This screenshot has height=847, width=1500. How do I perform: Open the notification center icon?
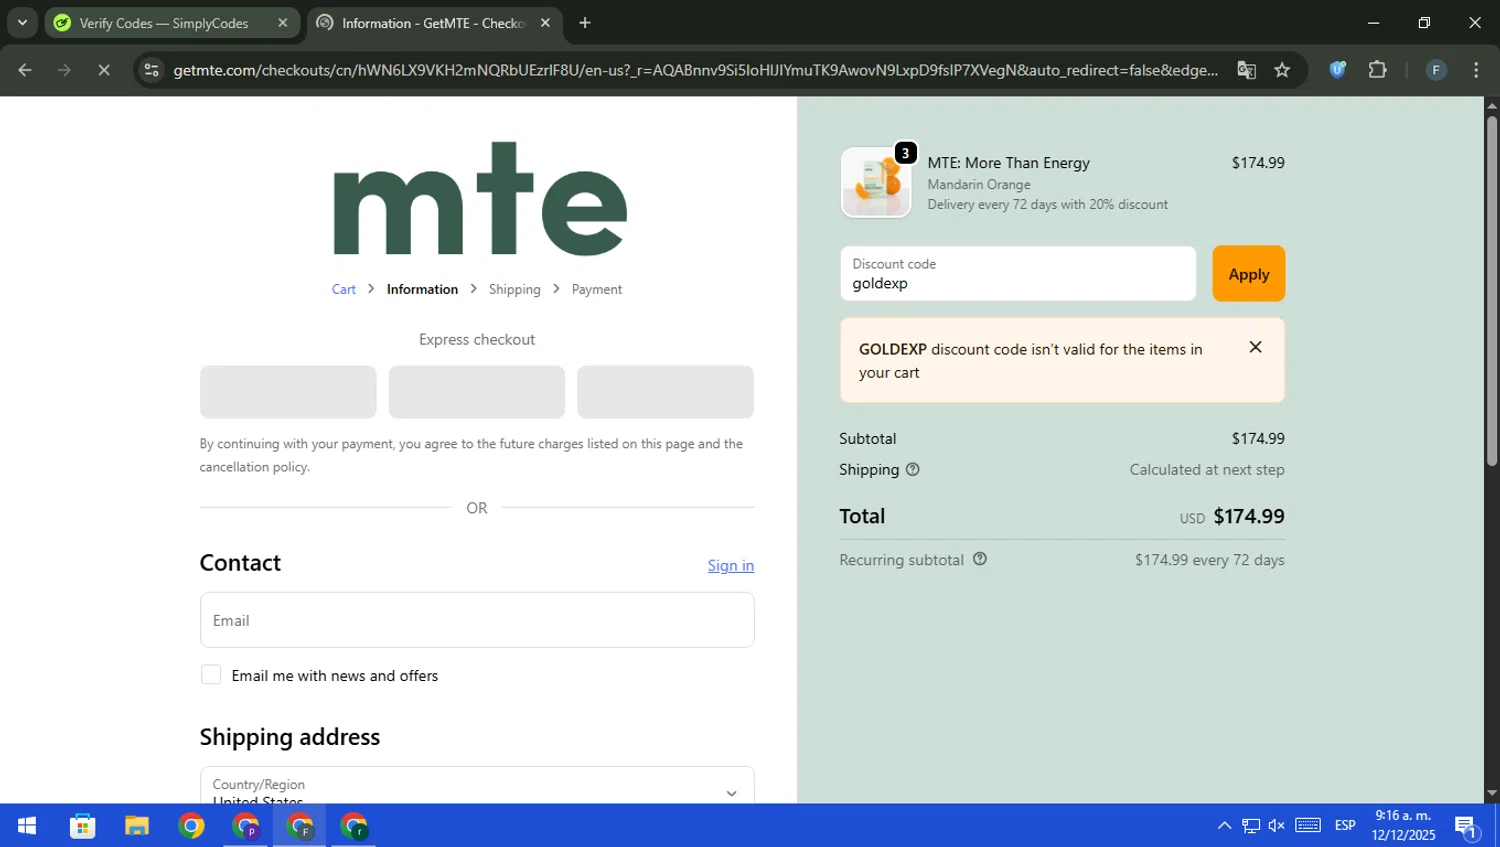[1466, 826]
